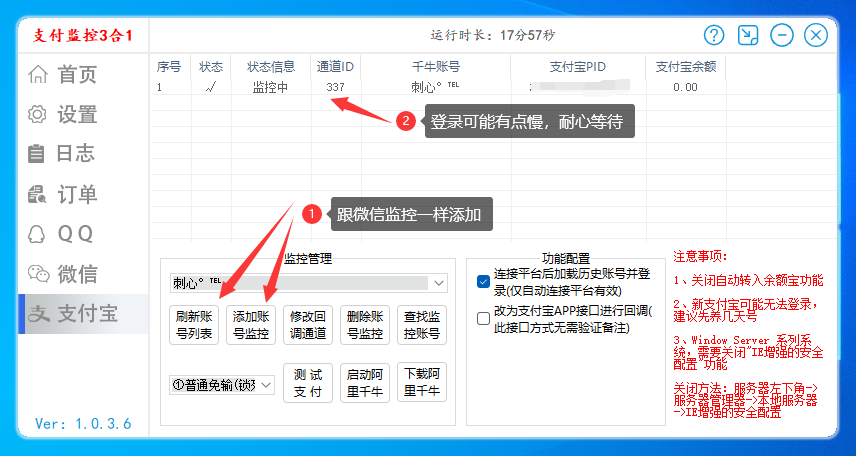The height and width of the screenshot is (456, 856).
Task: Click the orders search icon
Action: [x=37, y=194]
